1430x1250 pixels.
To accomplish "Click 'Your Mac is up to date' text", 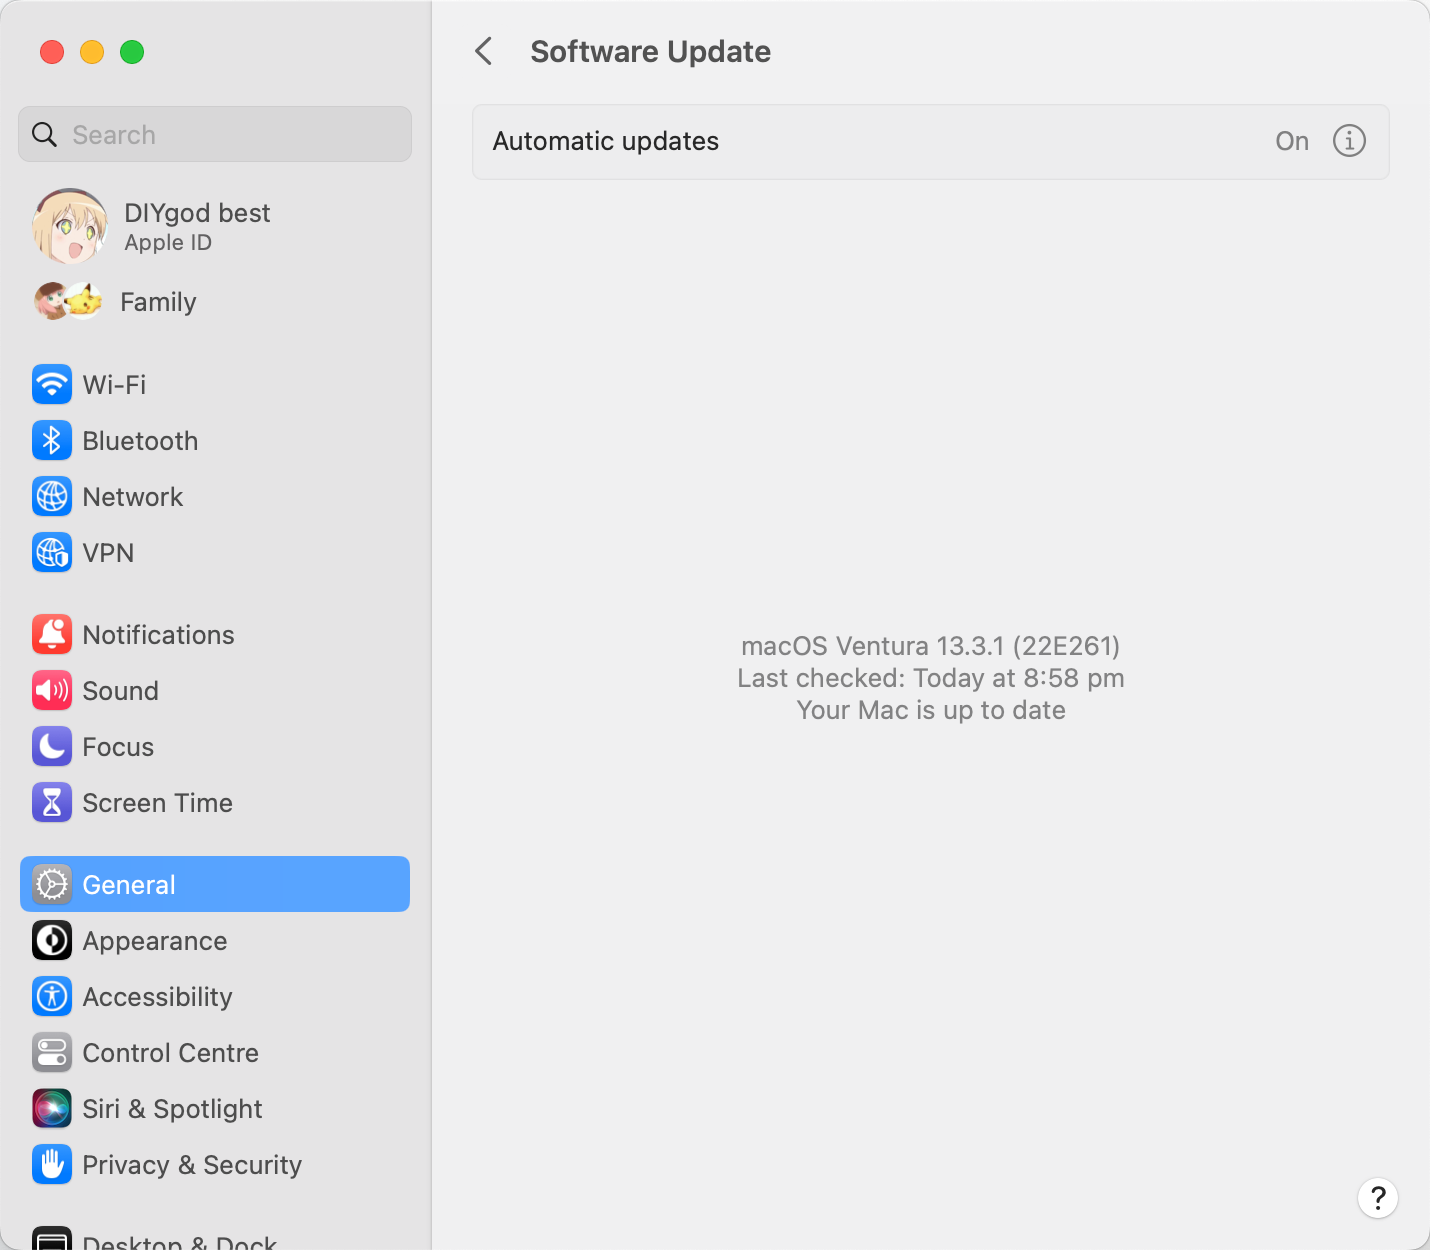I will (x=930, y=710).
